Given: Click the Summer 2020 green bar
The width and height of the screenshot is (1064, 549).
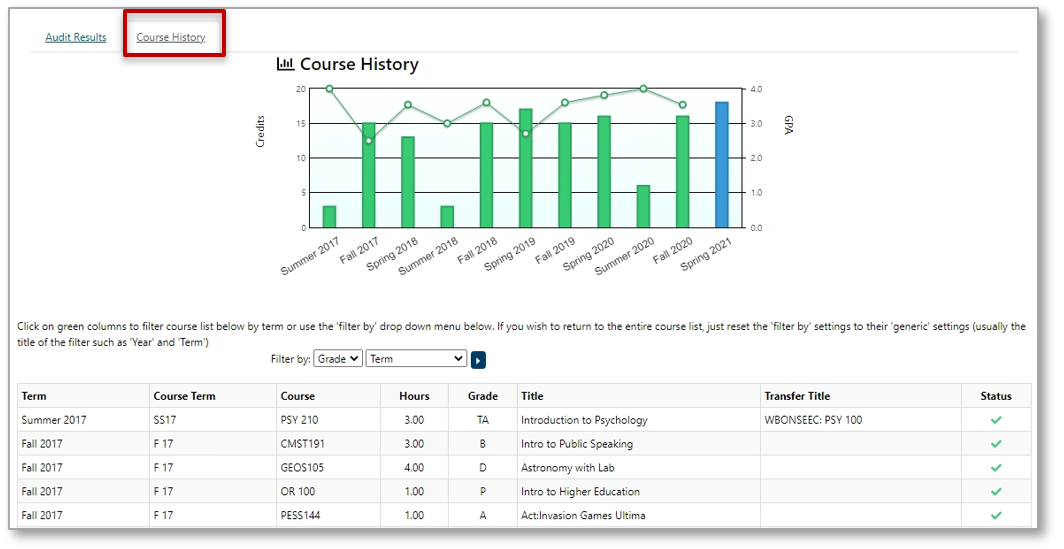Looking at the screenshot, I should click(x=643, y=206).
